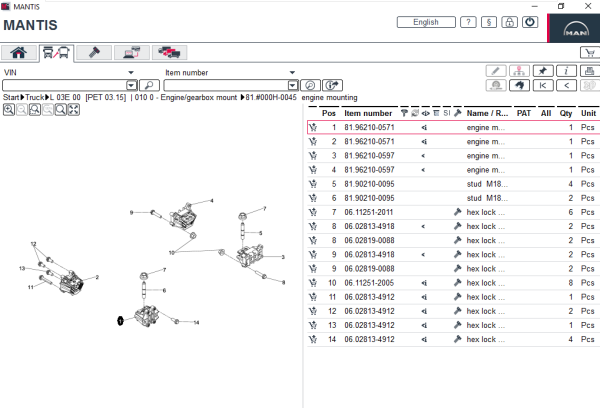Open the Home tab

[x=18, y=52]
